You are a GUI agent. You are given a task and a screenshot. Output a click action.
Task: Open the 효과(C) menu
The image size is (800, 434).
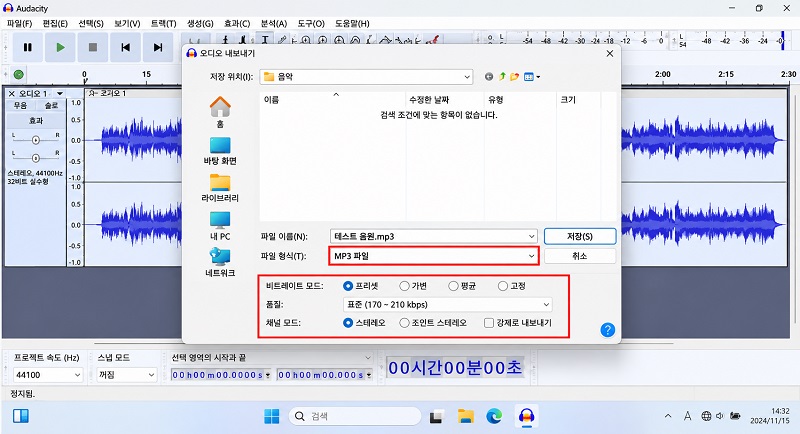[237, 23]
